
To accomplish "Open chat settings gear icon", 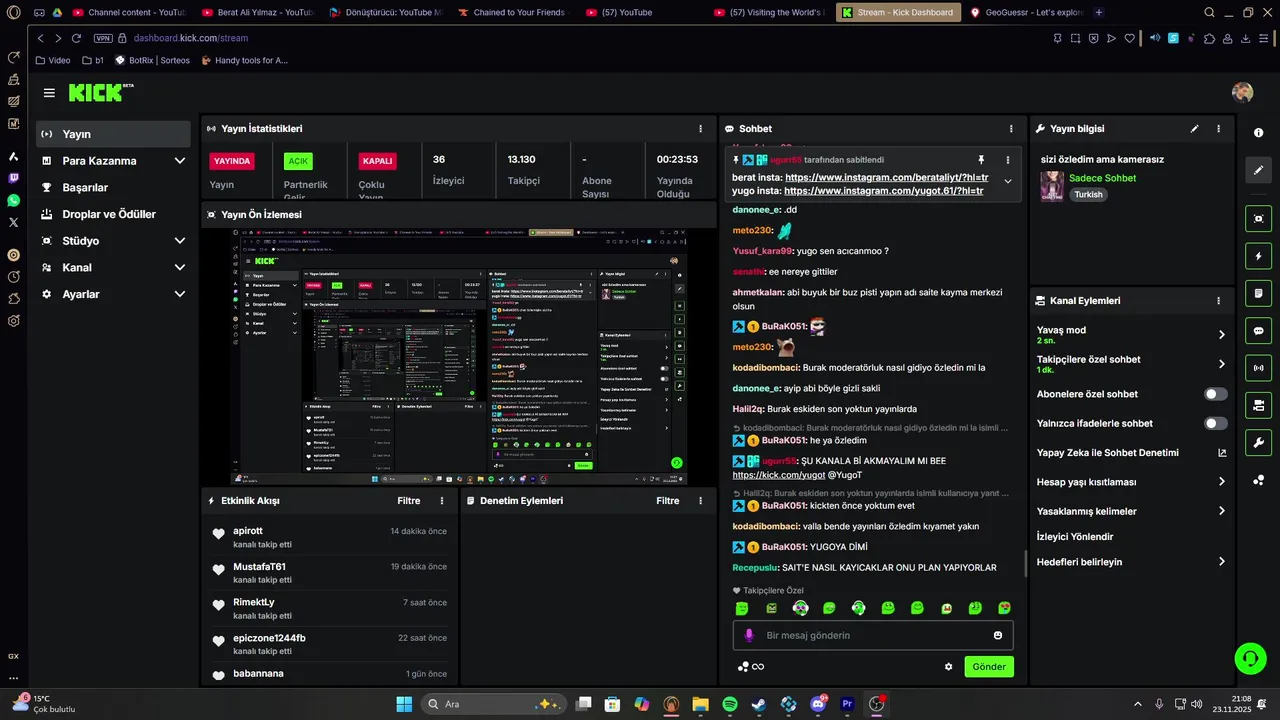I will (x=949, y=667).
